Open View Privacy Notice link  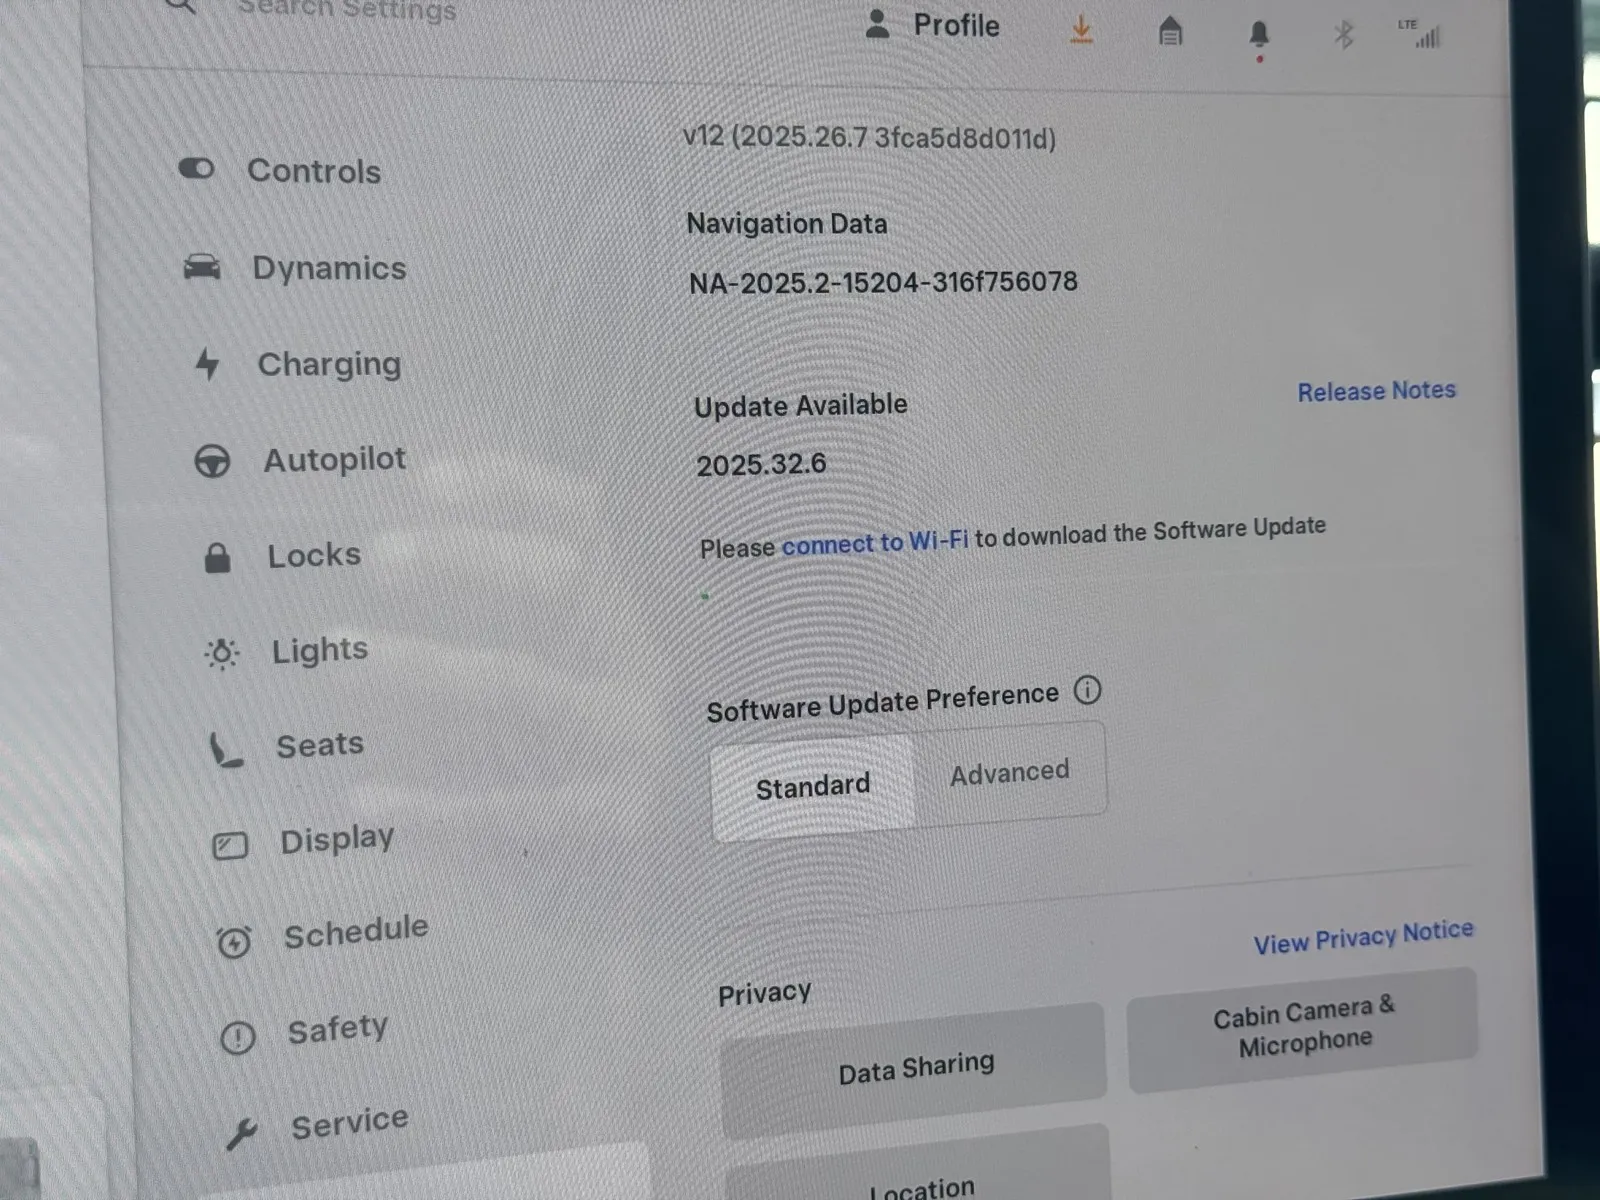1363,937
